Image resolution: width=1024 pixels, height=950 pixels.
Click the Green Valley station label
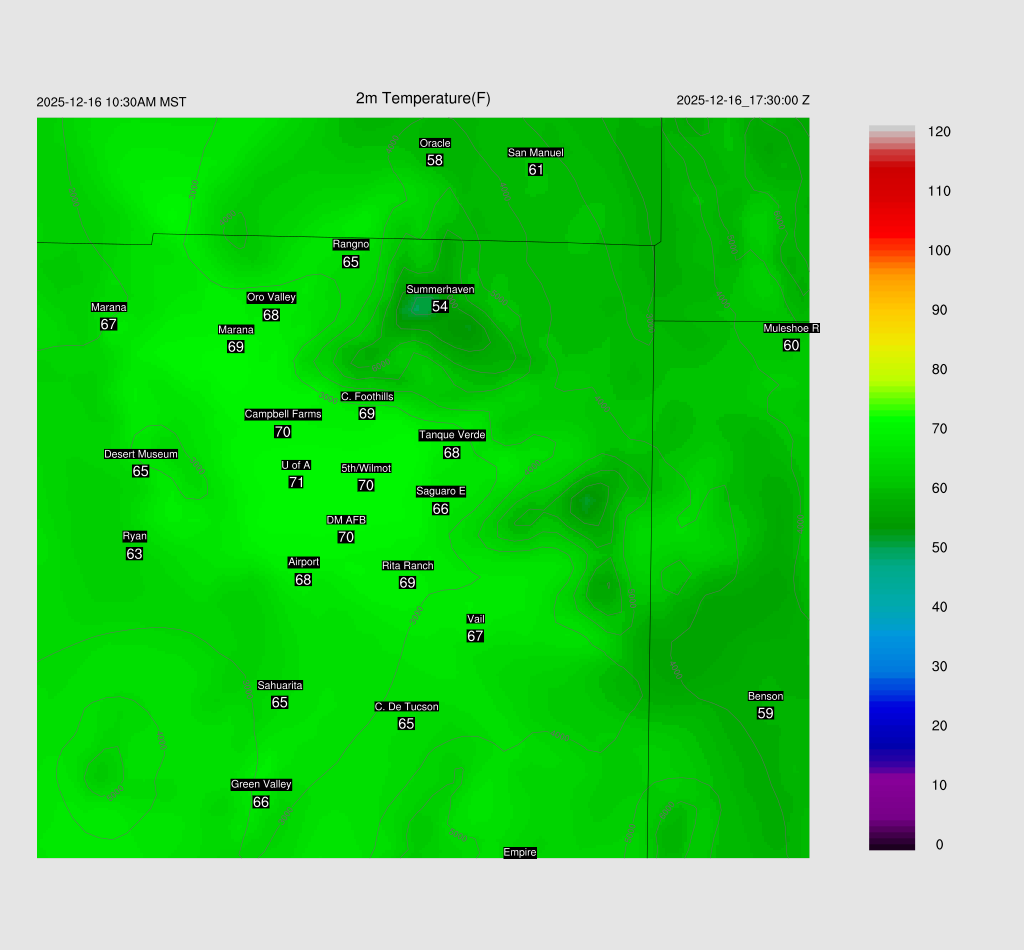click(261, 784)
